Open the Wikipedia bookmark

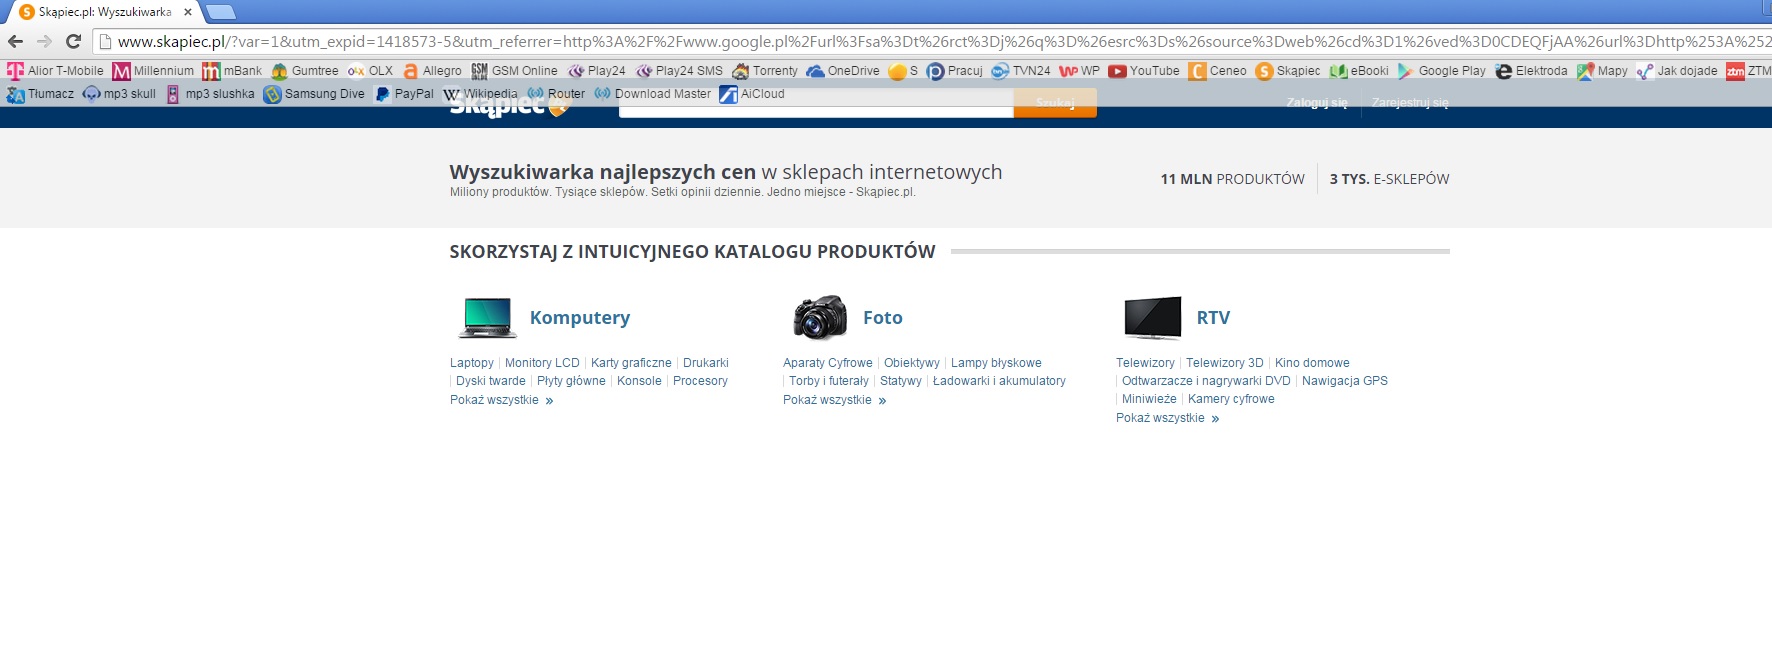pos(481,94)
